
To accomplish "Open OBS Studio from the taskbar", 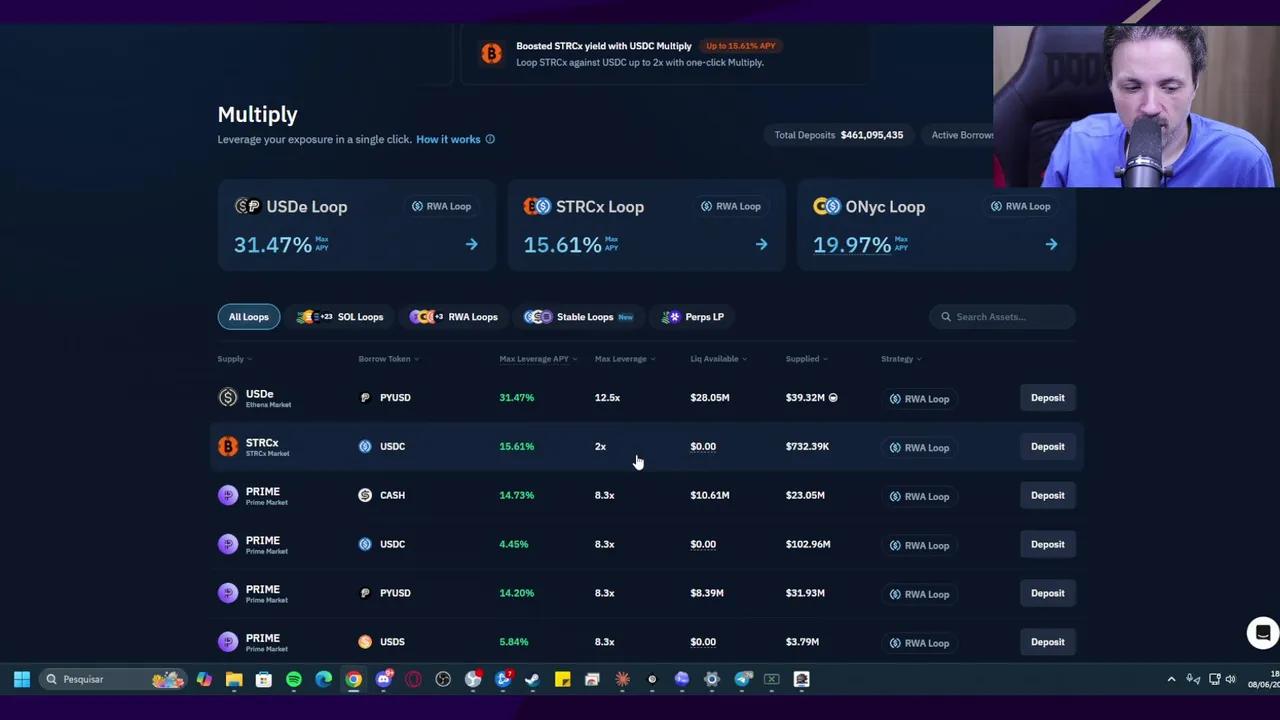I will click(443, 680).
